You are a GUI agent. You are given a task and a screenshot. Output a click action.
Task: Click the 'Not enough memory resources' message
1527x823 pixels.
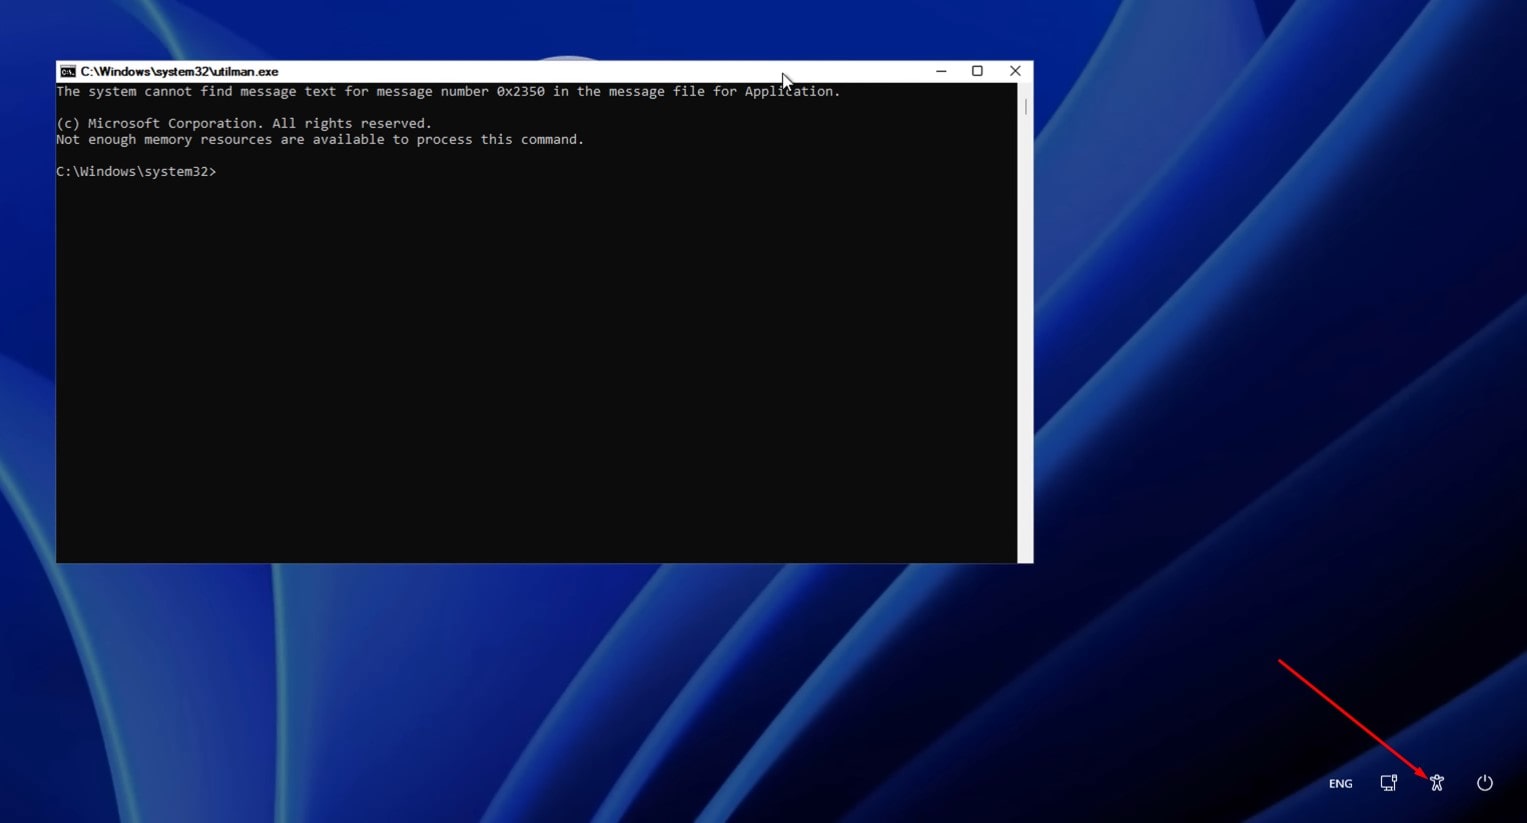tap(320, 140)
